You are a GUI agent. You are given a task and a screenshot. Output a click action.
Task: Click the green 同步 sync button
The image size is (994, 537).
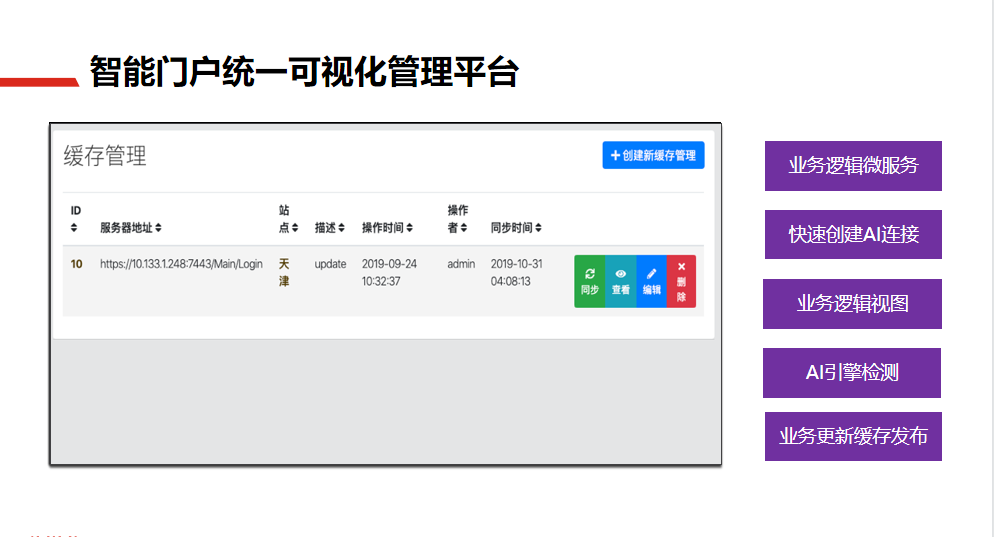[589, 281]
